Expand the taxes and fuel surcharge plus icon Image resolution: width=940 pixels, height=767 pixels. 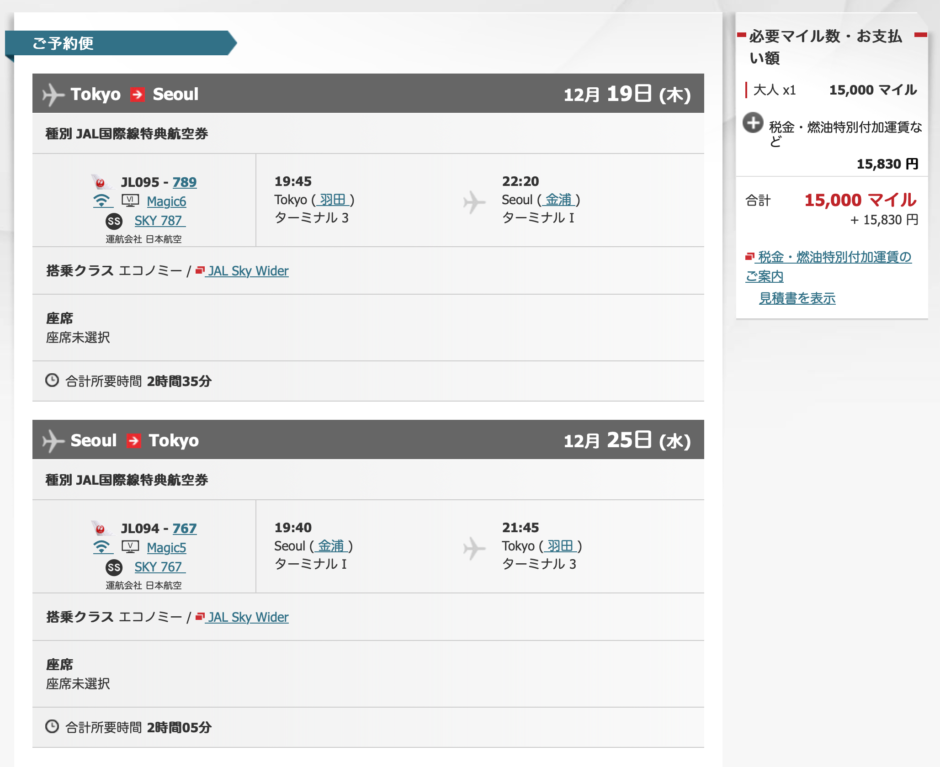755,124
